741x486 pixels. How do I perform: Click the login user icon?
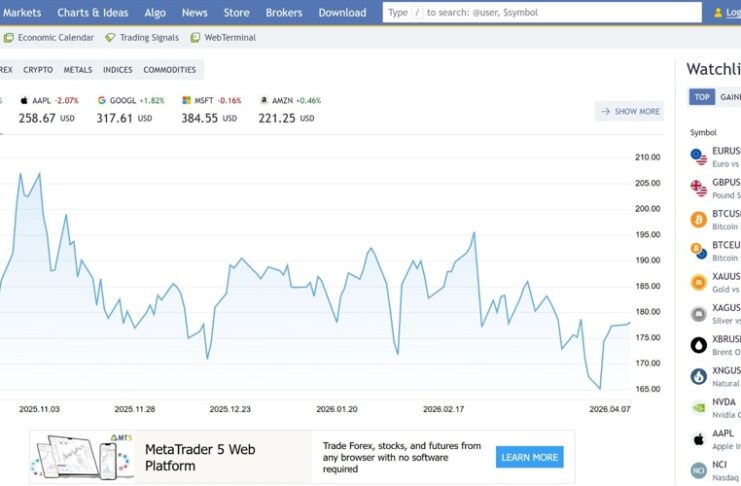(x=718, y=13)
